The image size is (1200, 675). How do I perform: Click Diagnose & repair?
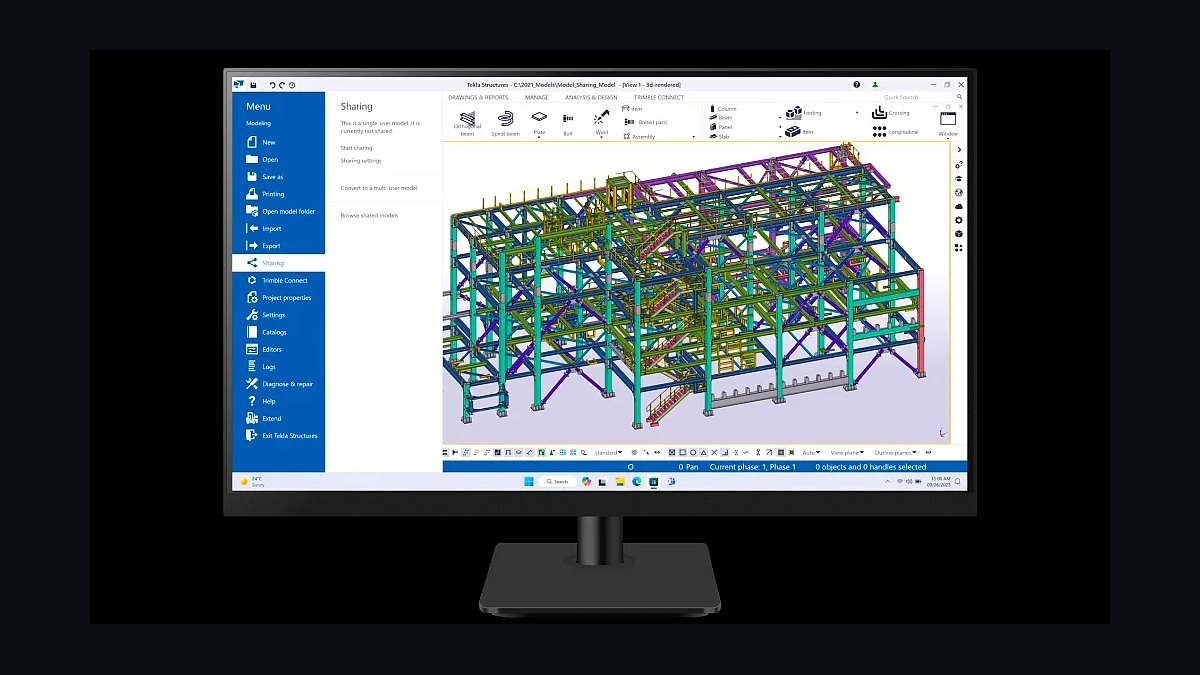[x=278, y=384]
